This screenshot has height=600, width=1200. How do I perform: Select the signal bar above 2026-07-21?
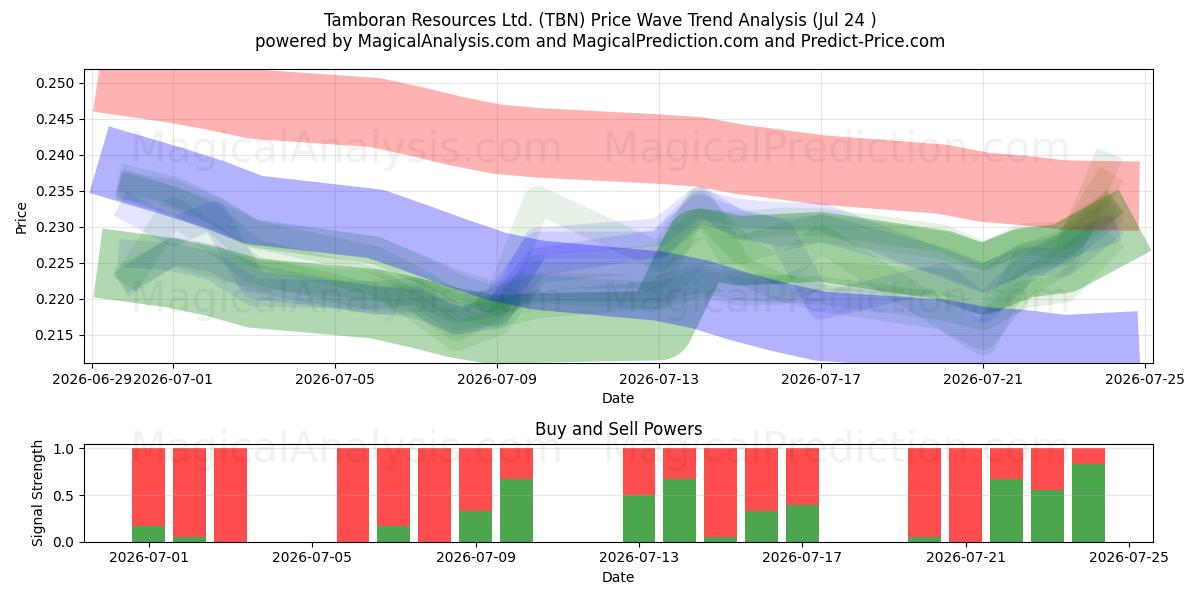click(966, 495)
